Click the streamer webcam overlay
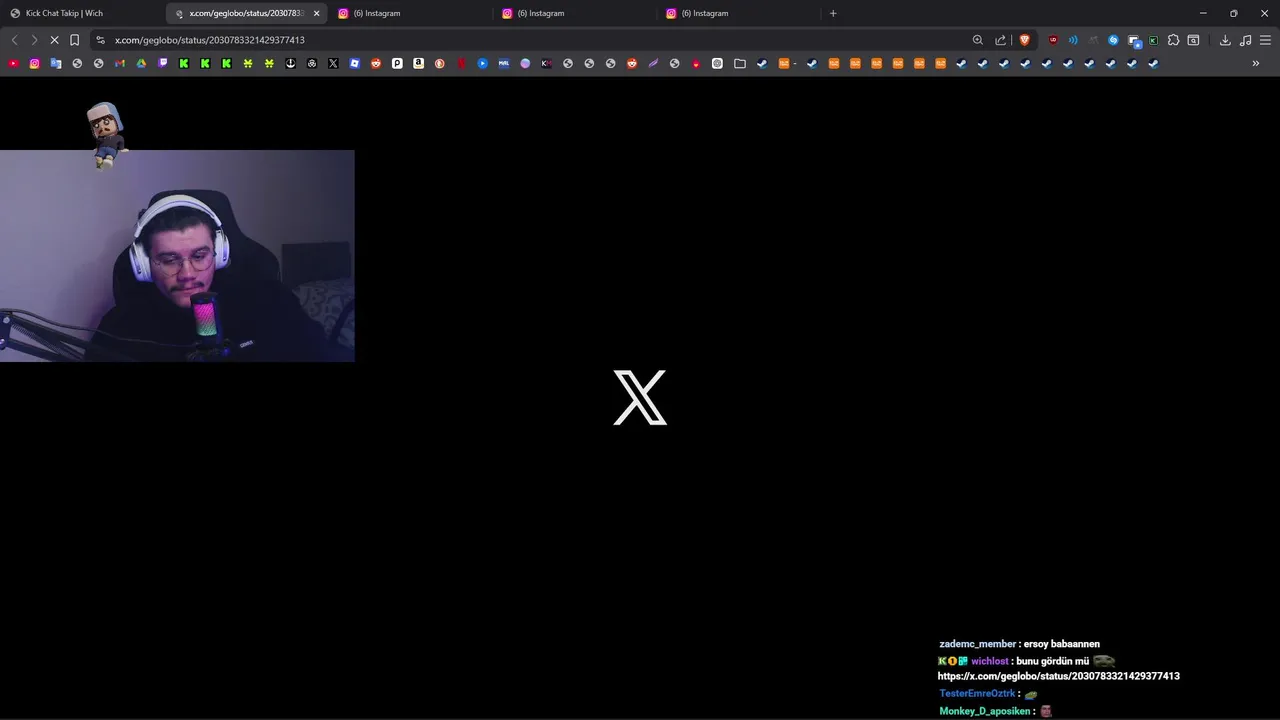 [x=177, y=256]
